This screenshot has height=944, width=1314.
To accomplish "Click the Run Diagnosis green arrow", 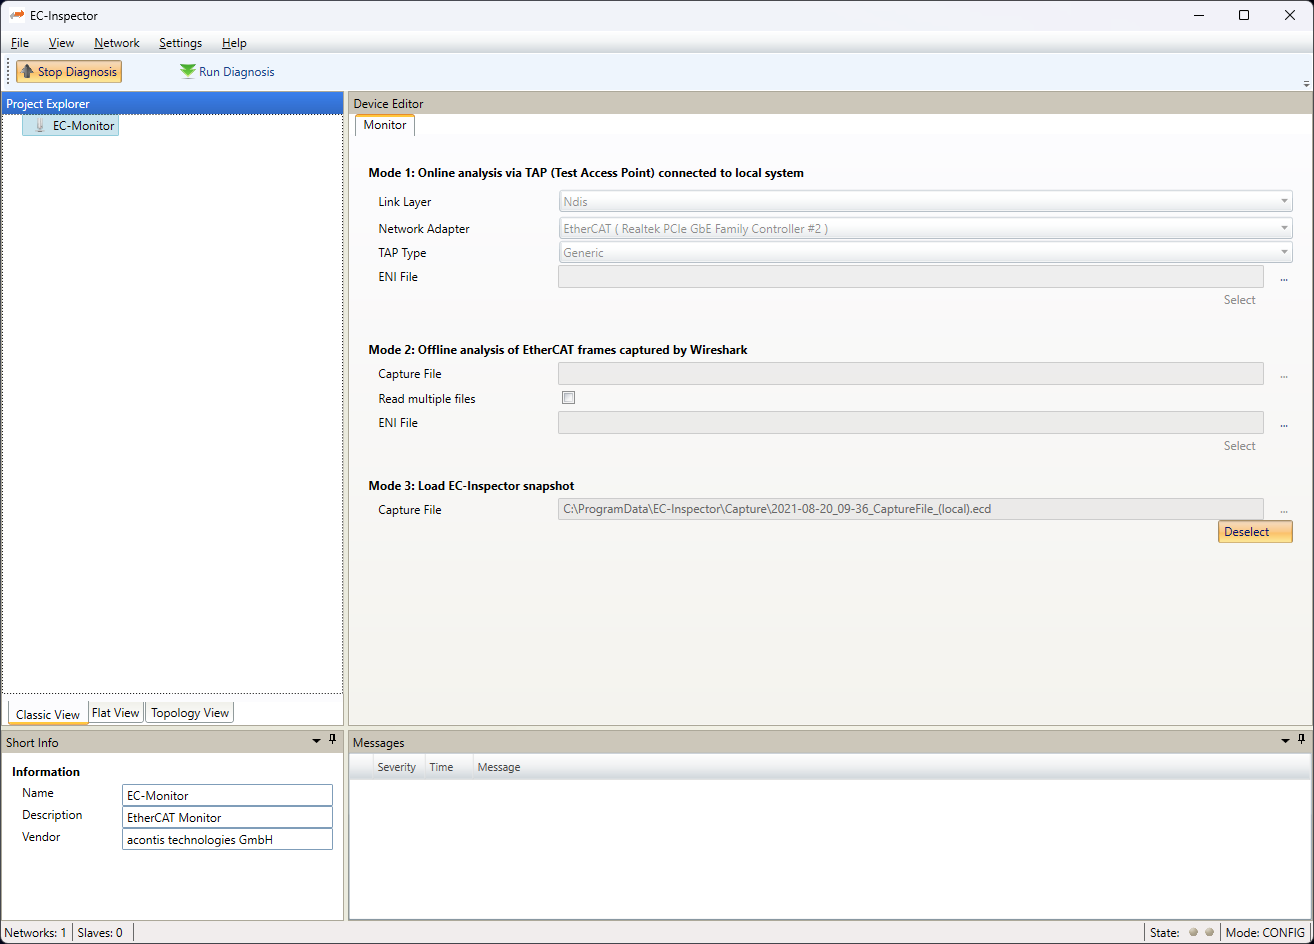I will coord(188,72).
